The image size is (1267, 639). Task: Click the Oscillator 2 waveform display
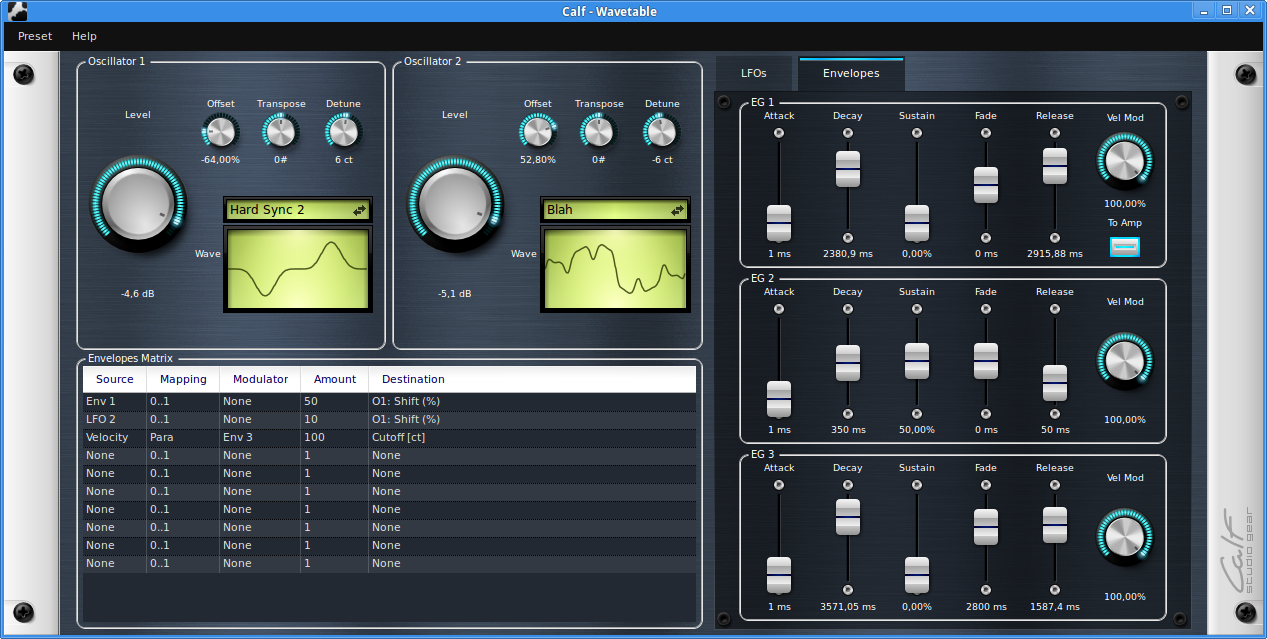615,269
